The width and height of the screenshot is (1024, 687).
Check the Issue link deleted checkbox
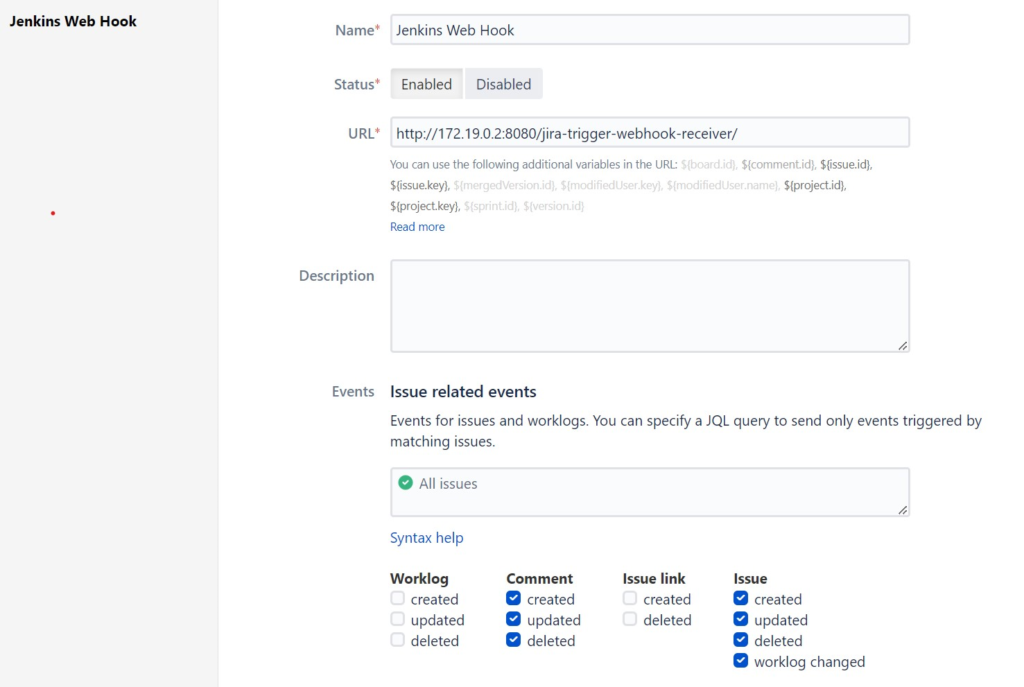tap(630, 620)
